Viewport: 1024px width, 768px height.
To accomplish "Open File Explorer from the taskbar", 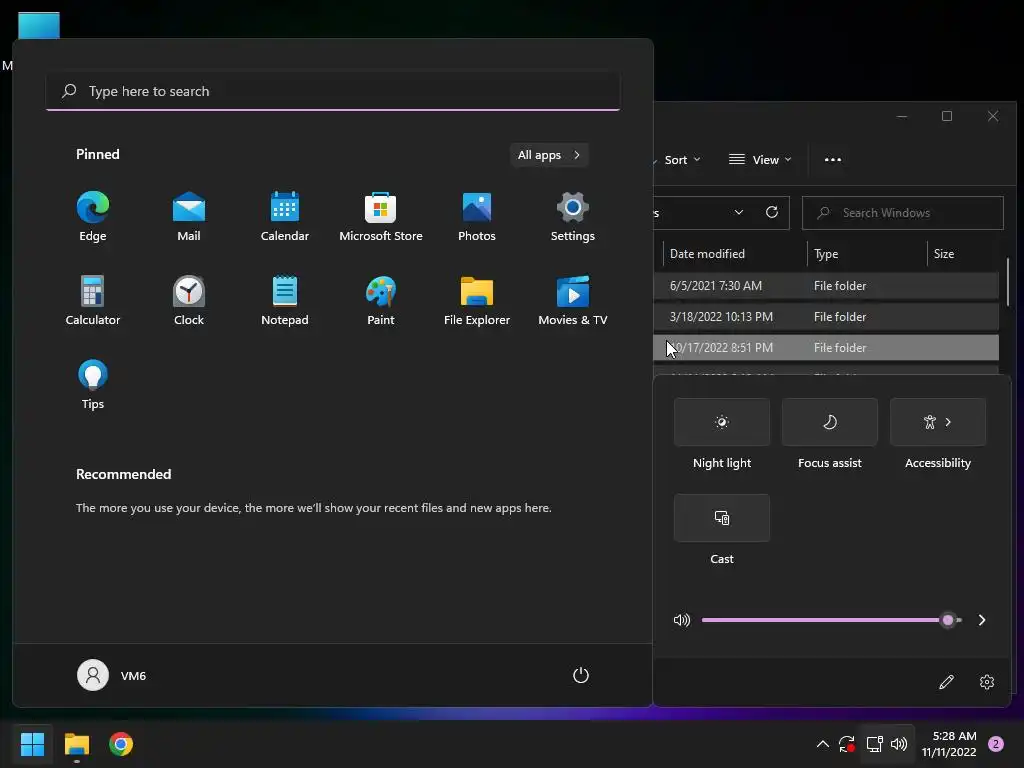I will (x=76, y=744).
